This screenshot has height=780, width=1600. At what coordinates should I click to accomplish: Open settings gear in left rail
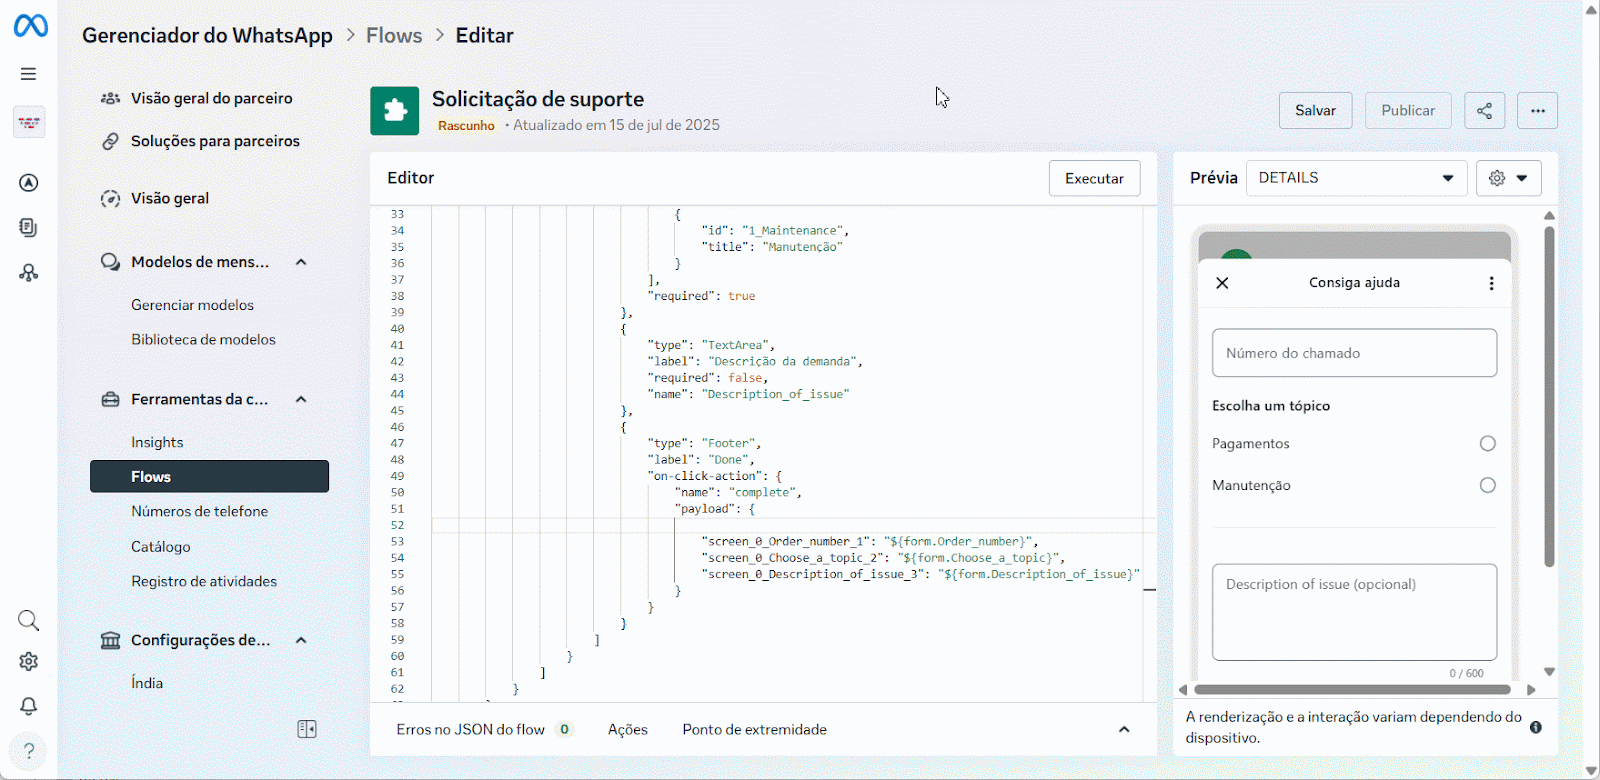pos(29,662)
